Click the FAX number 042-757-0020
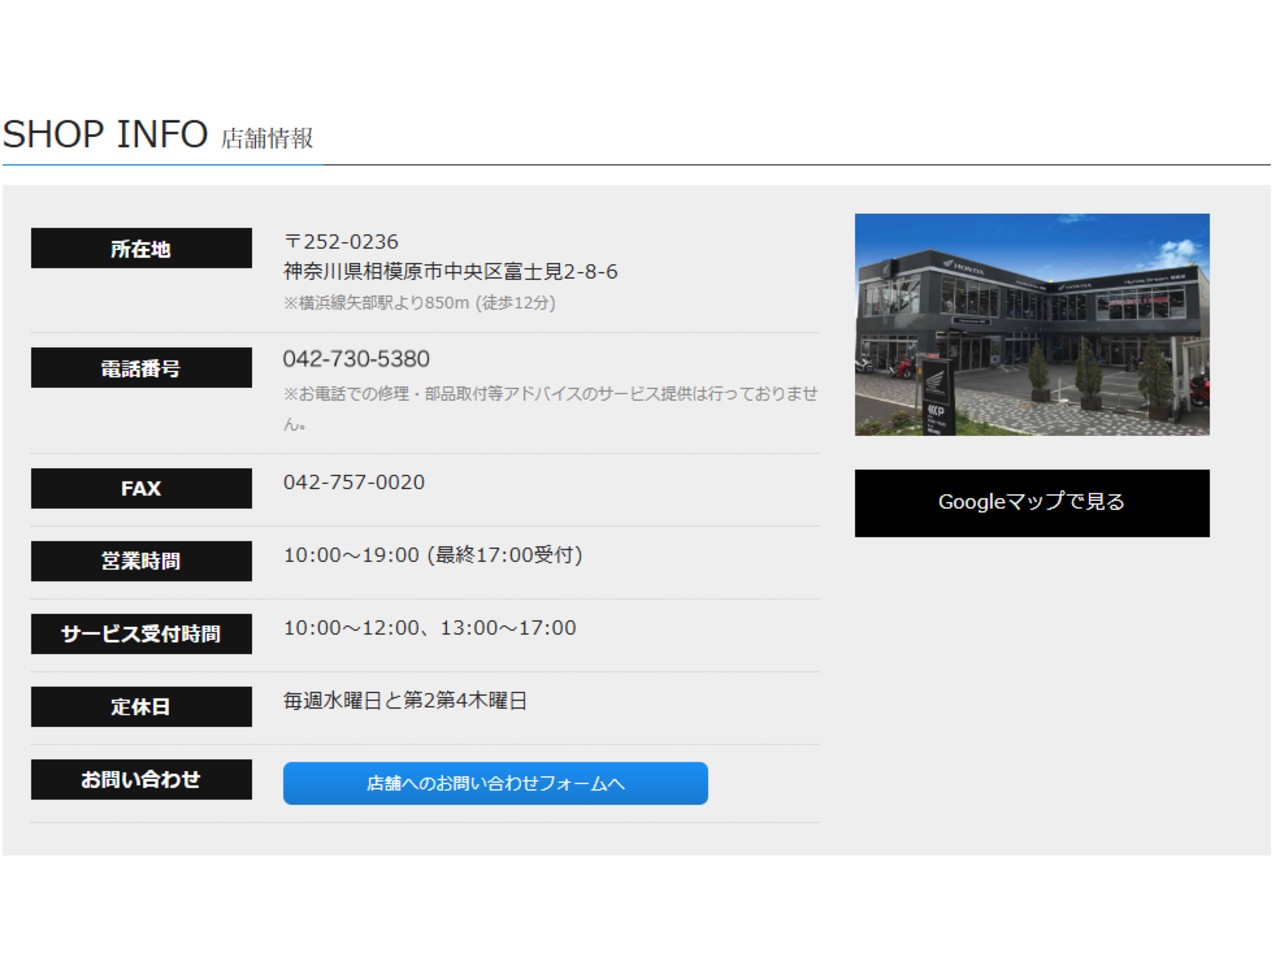Screen dimensions: 1280x960 354,482
